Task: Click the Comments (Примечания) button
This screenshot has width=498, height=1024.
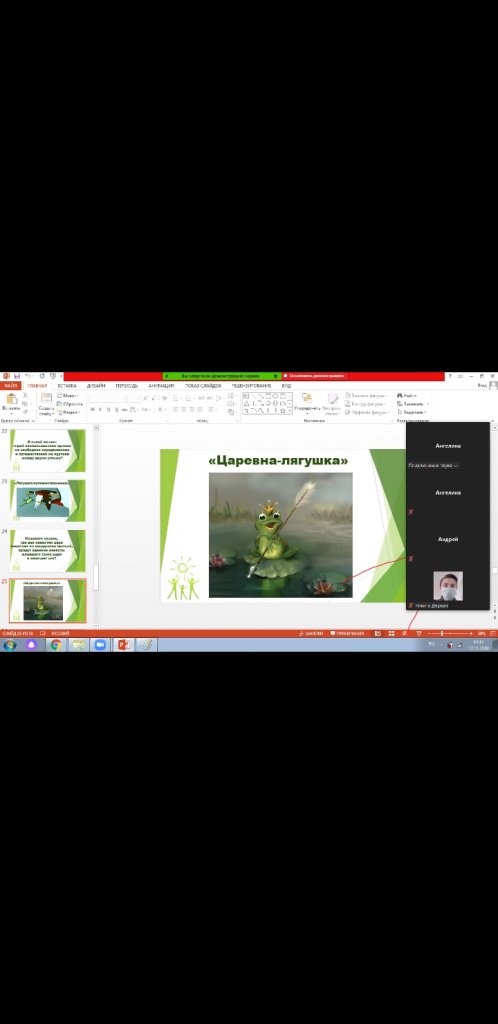Action: click(x=347, y=633)
